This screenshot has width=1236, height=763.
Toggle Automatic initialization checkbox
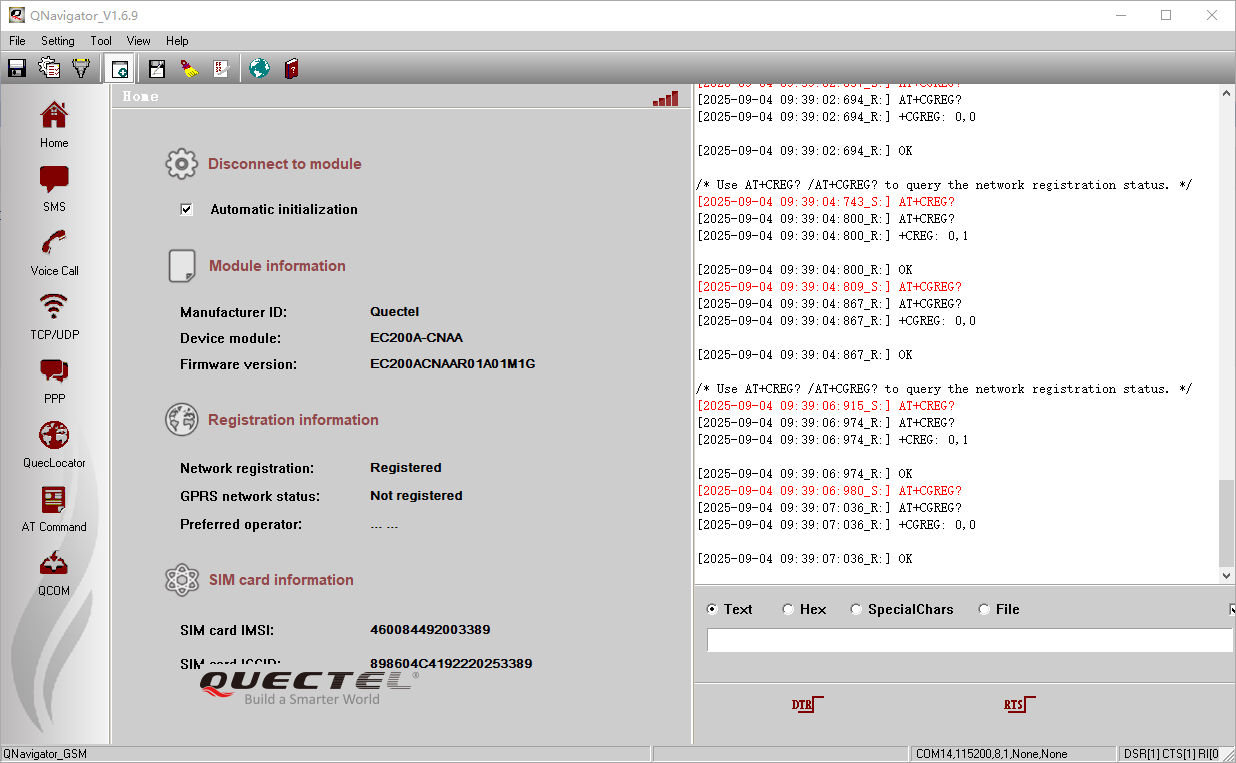[x=186, y=209]
